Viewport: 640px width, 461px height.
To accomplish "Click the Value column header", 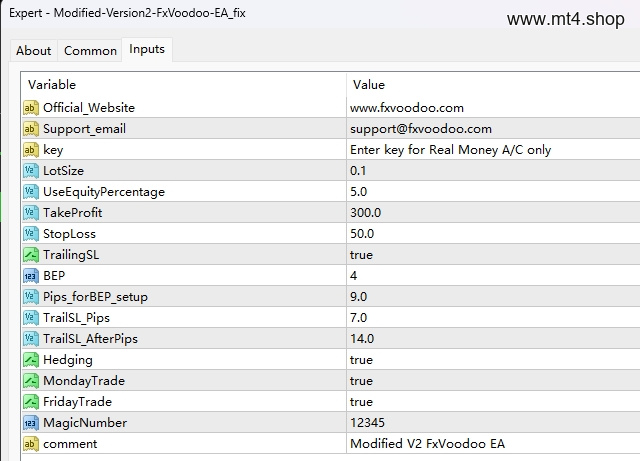I will coord(493,85).
